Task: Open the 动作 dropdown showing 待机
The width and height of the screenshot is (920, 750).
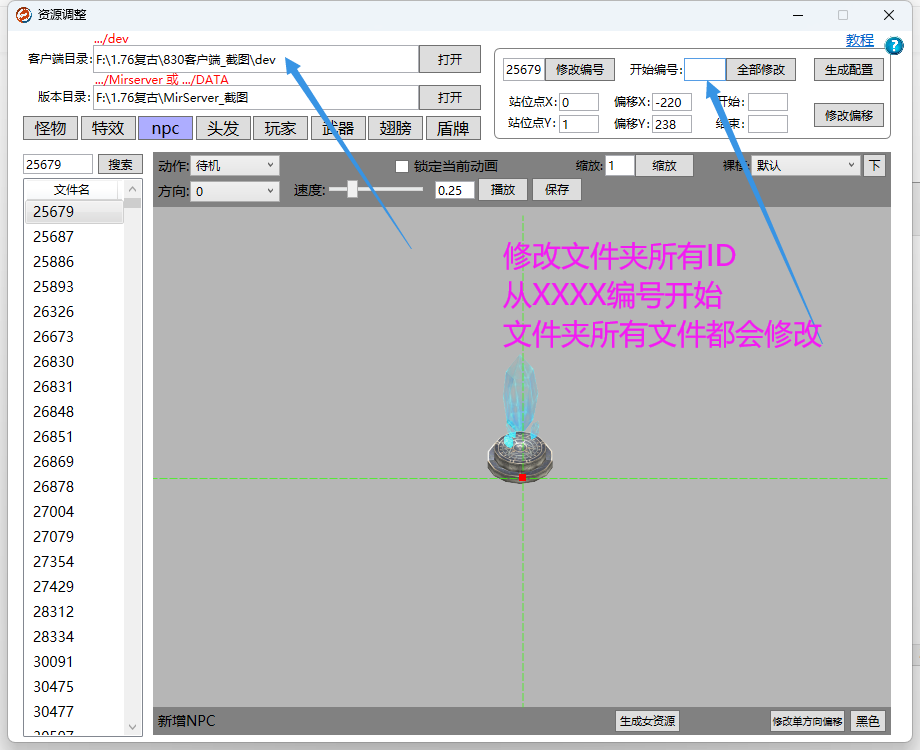Action: (x=236, y=166)
